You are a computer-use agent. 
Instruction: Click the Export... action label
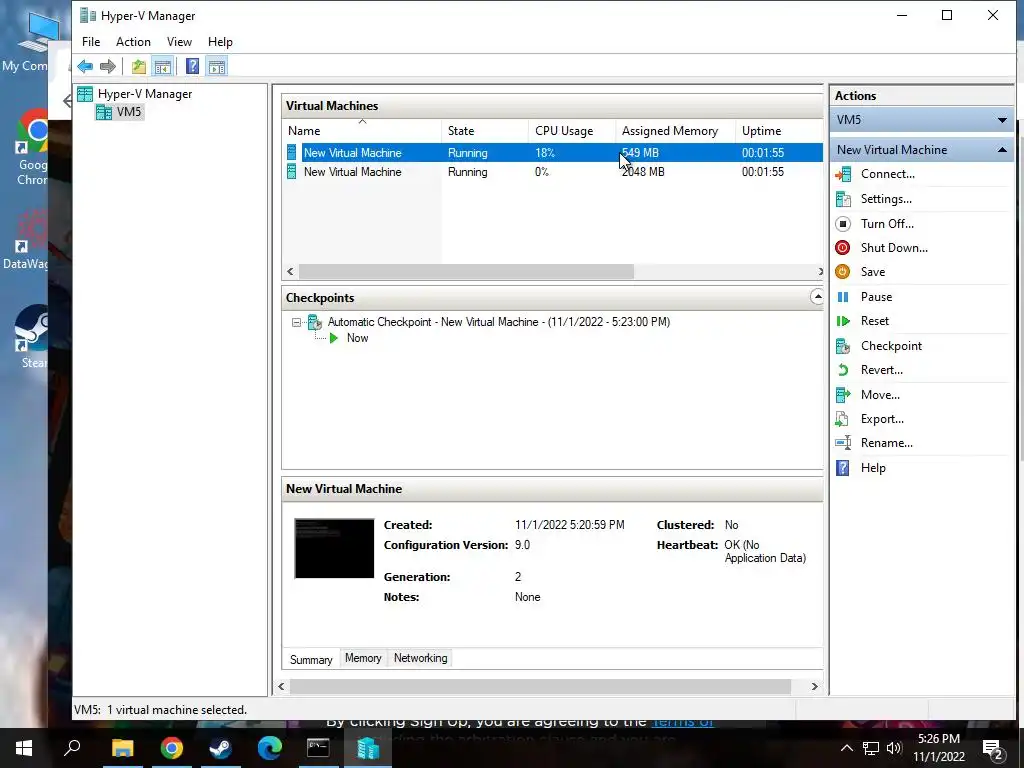point(882,419)
